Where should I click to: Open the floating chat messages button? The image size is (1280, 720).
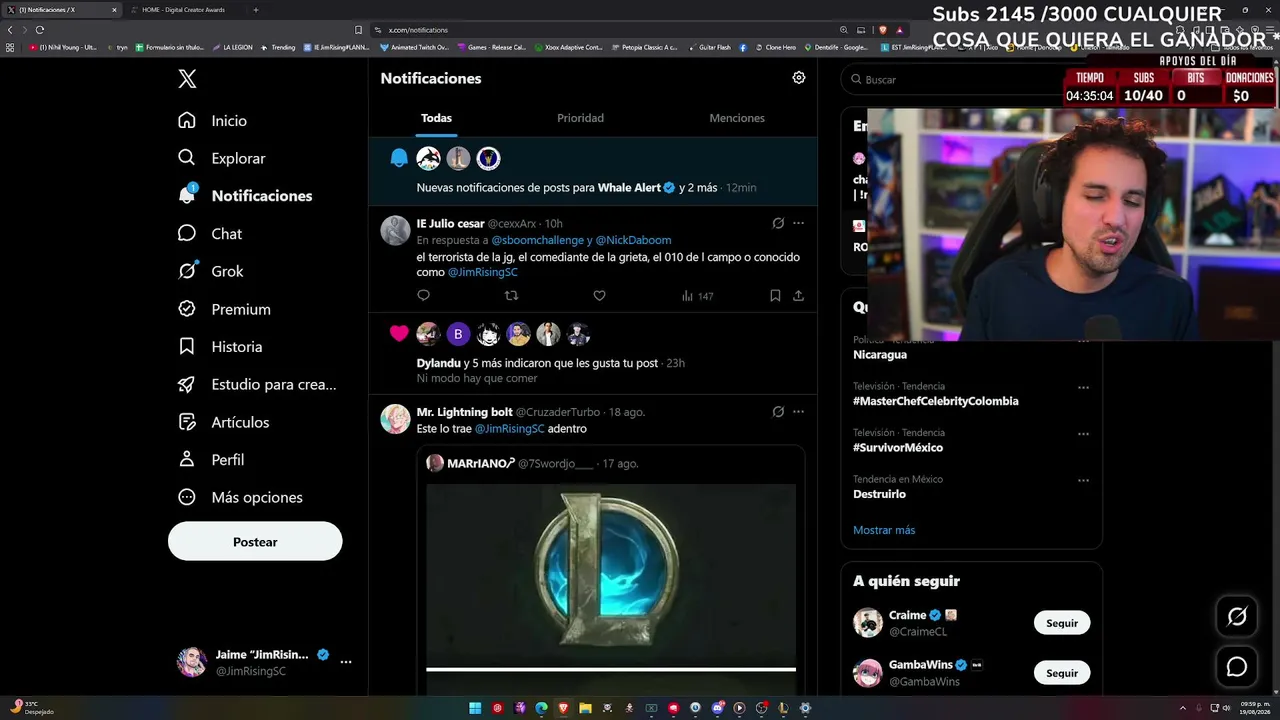(1237, 667)
